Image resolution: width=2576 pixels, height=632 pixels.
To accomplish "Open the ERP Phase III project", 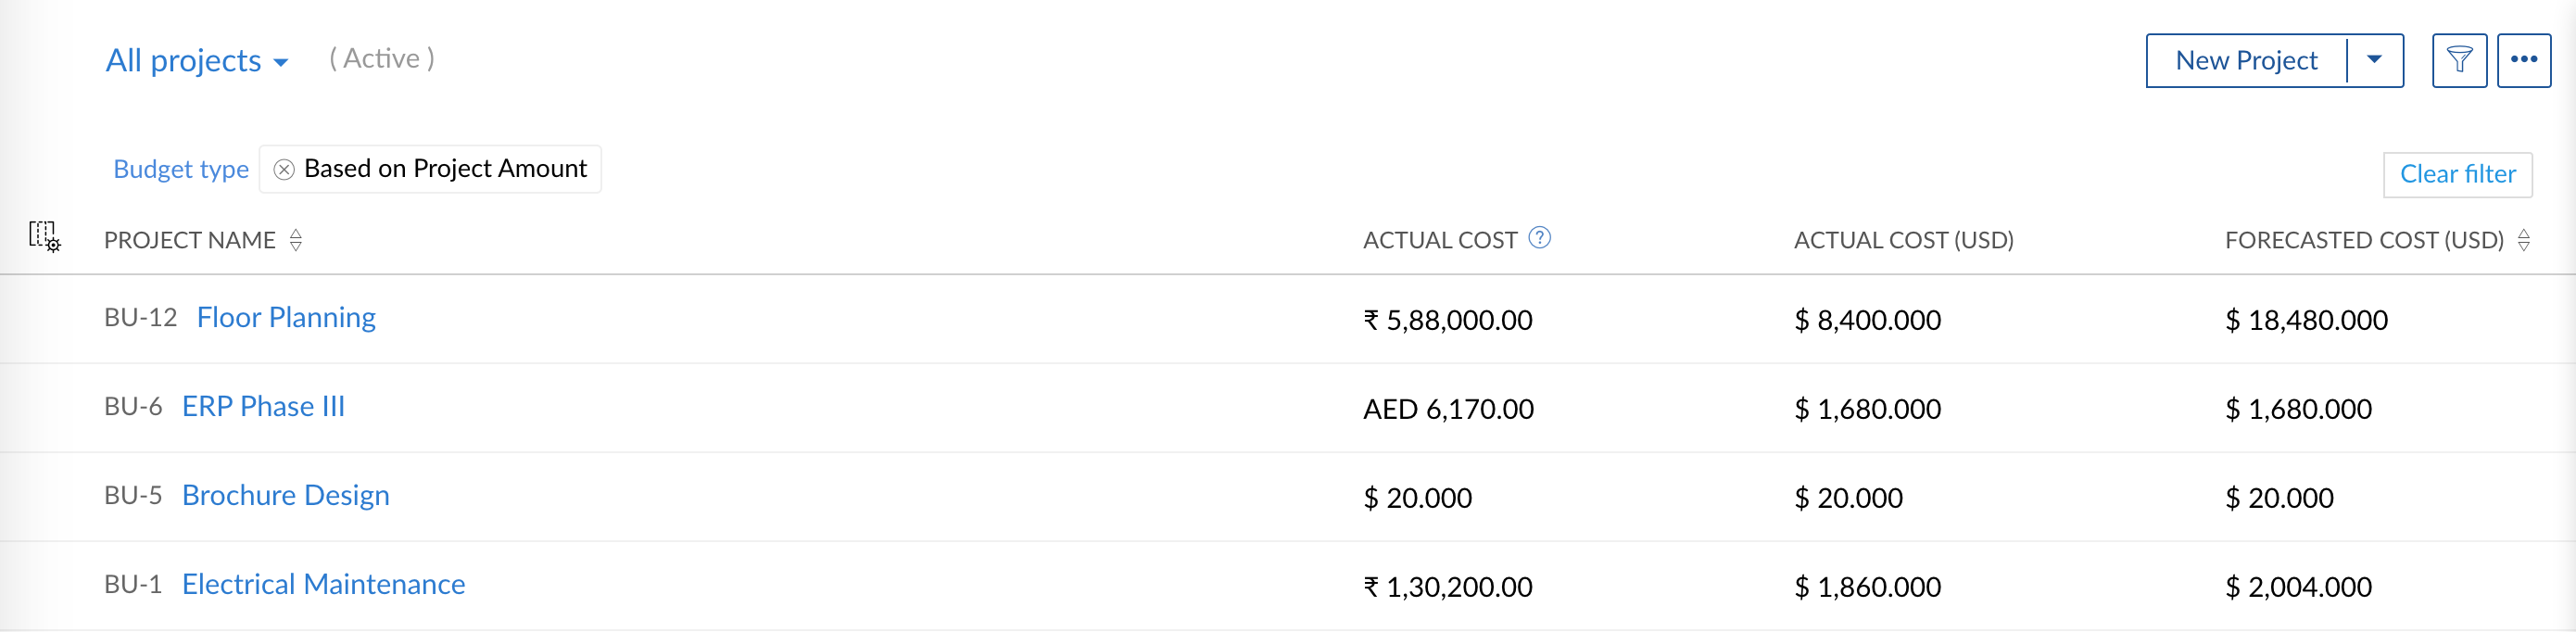I will tap(263, 406).
